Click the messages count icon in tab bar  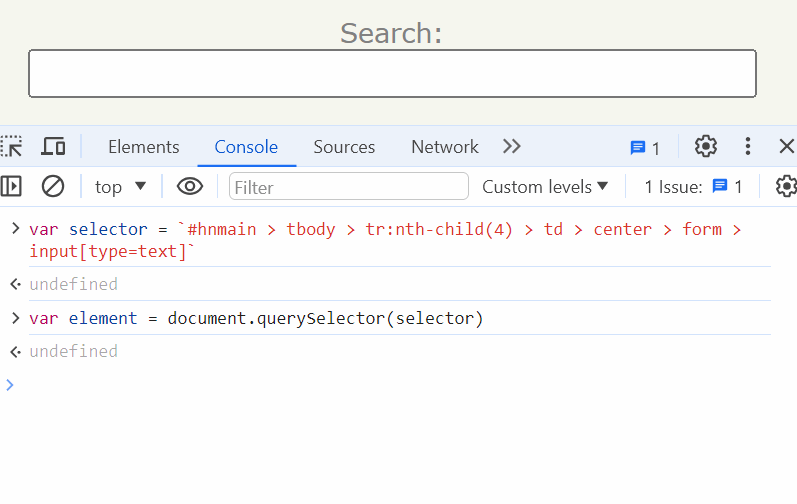(645, 148)
